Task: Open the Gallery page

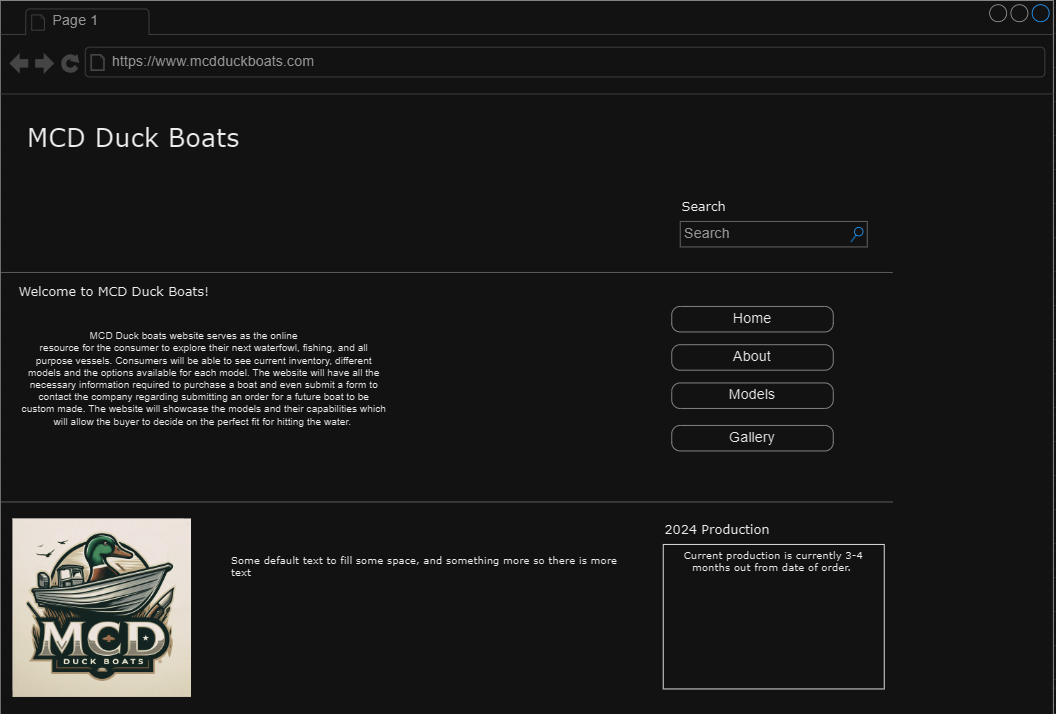Action: [x=752, y=437]
